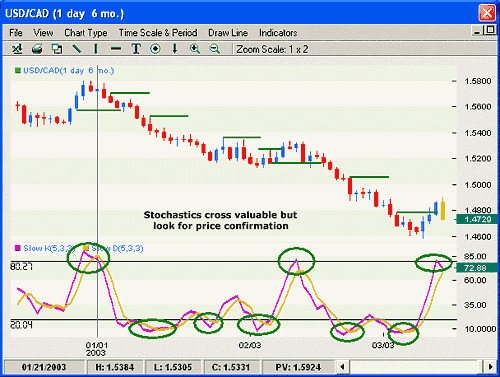Click the 01/01 2003 date axis label

(97, 349)
